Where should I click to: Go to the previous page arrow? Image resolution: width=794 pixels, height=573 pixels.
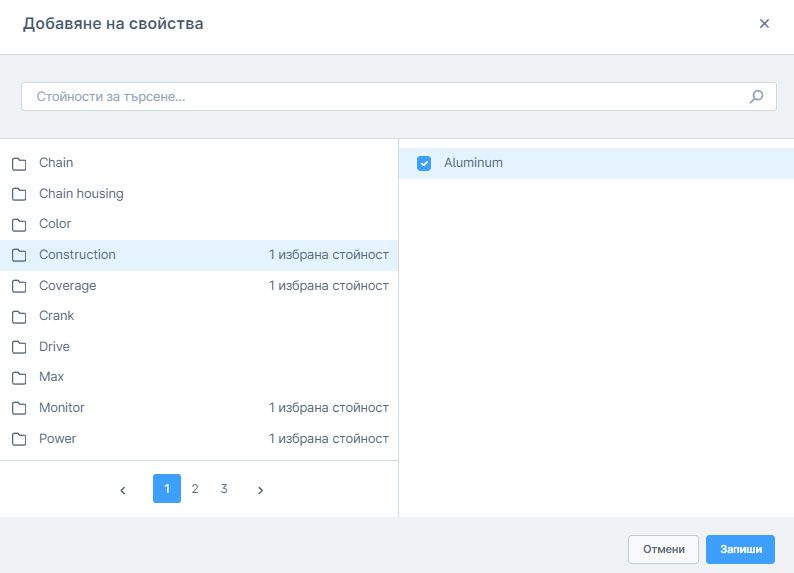tap(123, 490)
